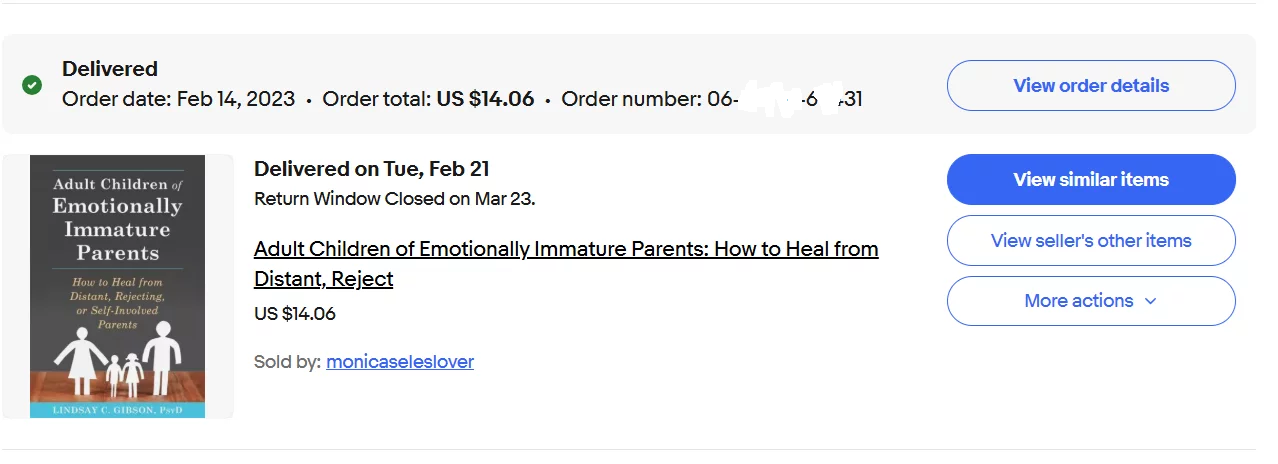
Task: Click the order total US $14.06
Action: [x=485, y=99]
